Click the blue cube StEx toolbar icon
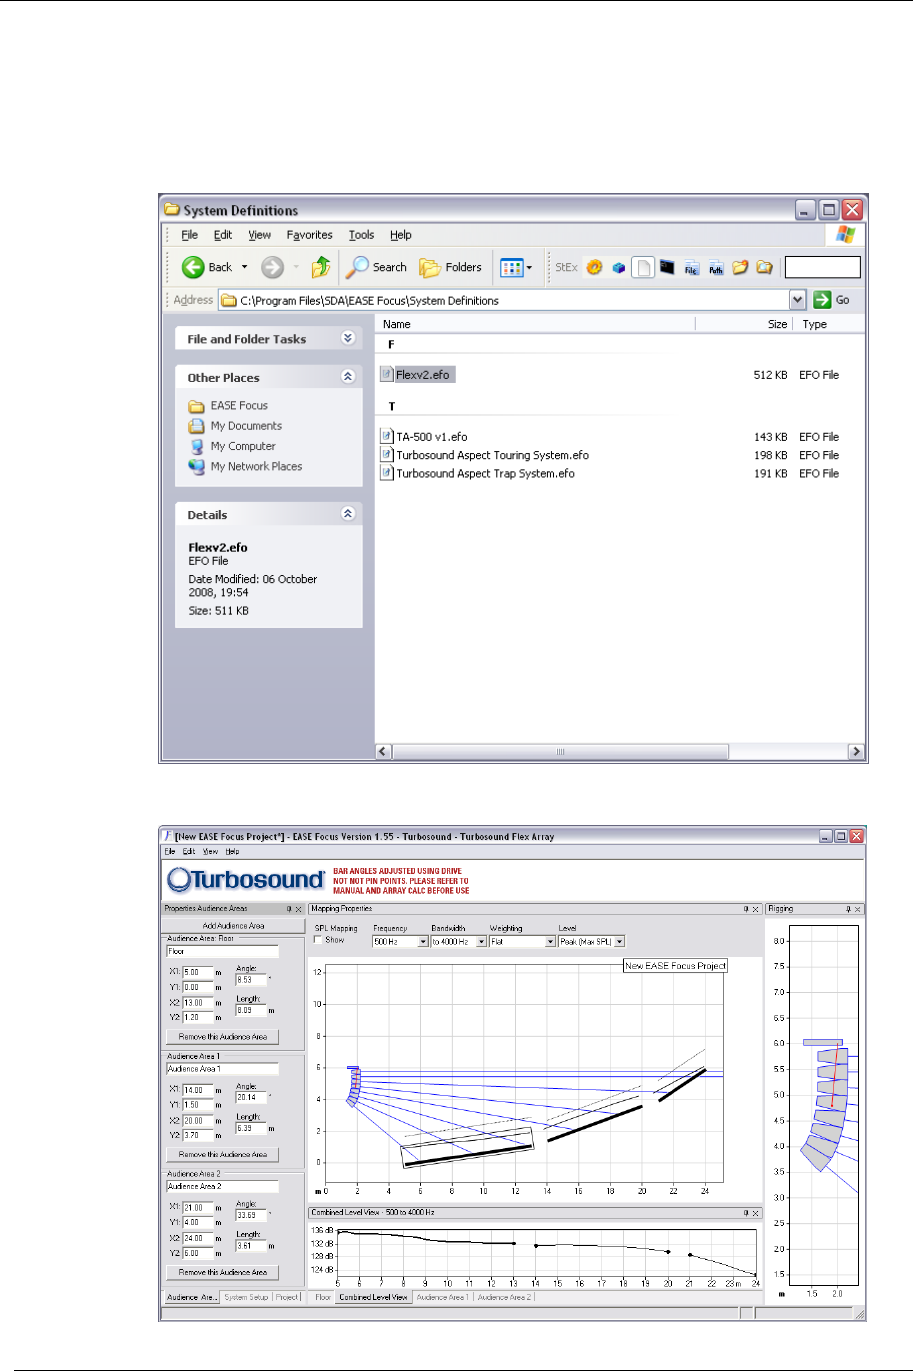The width and height of the screenshot is (913, 1371). pyautogui.click(x=619, y=267)
